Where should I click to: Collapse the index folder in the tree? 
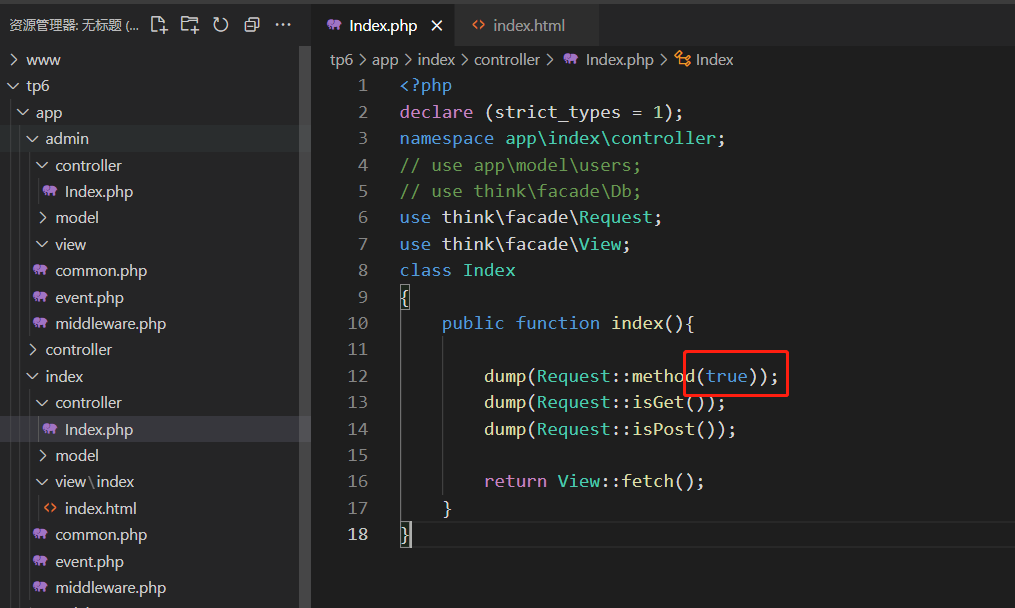[155, 376]
